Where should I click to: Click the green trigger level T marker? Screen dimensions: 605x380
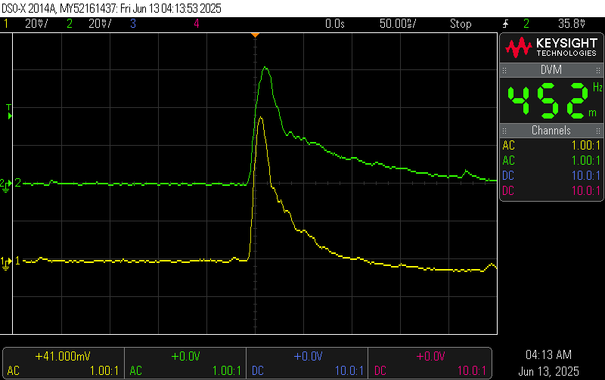tap(9, 111)
